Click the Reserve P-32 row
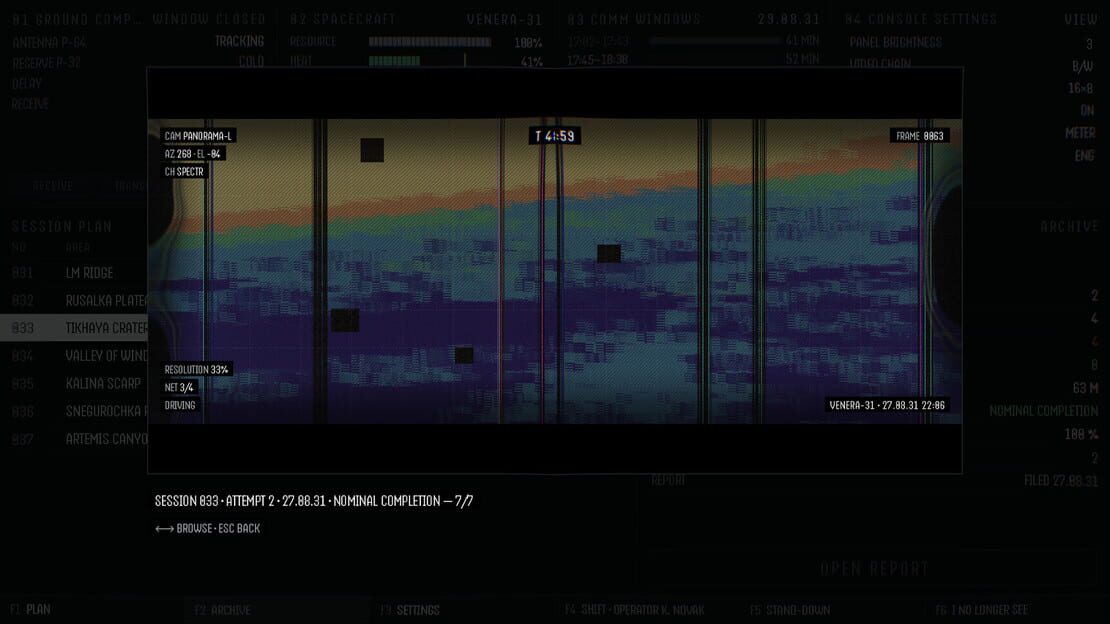 point(138,62)
